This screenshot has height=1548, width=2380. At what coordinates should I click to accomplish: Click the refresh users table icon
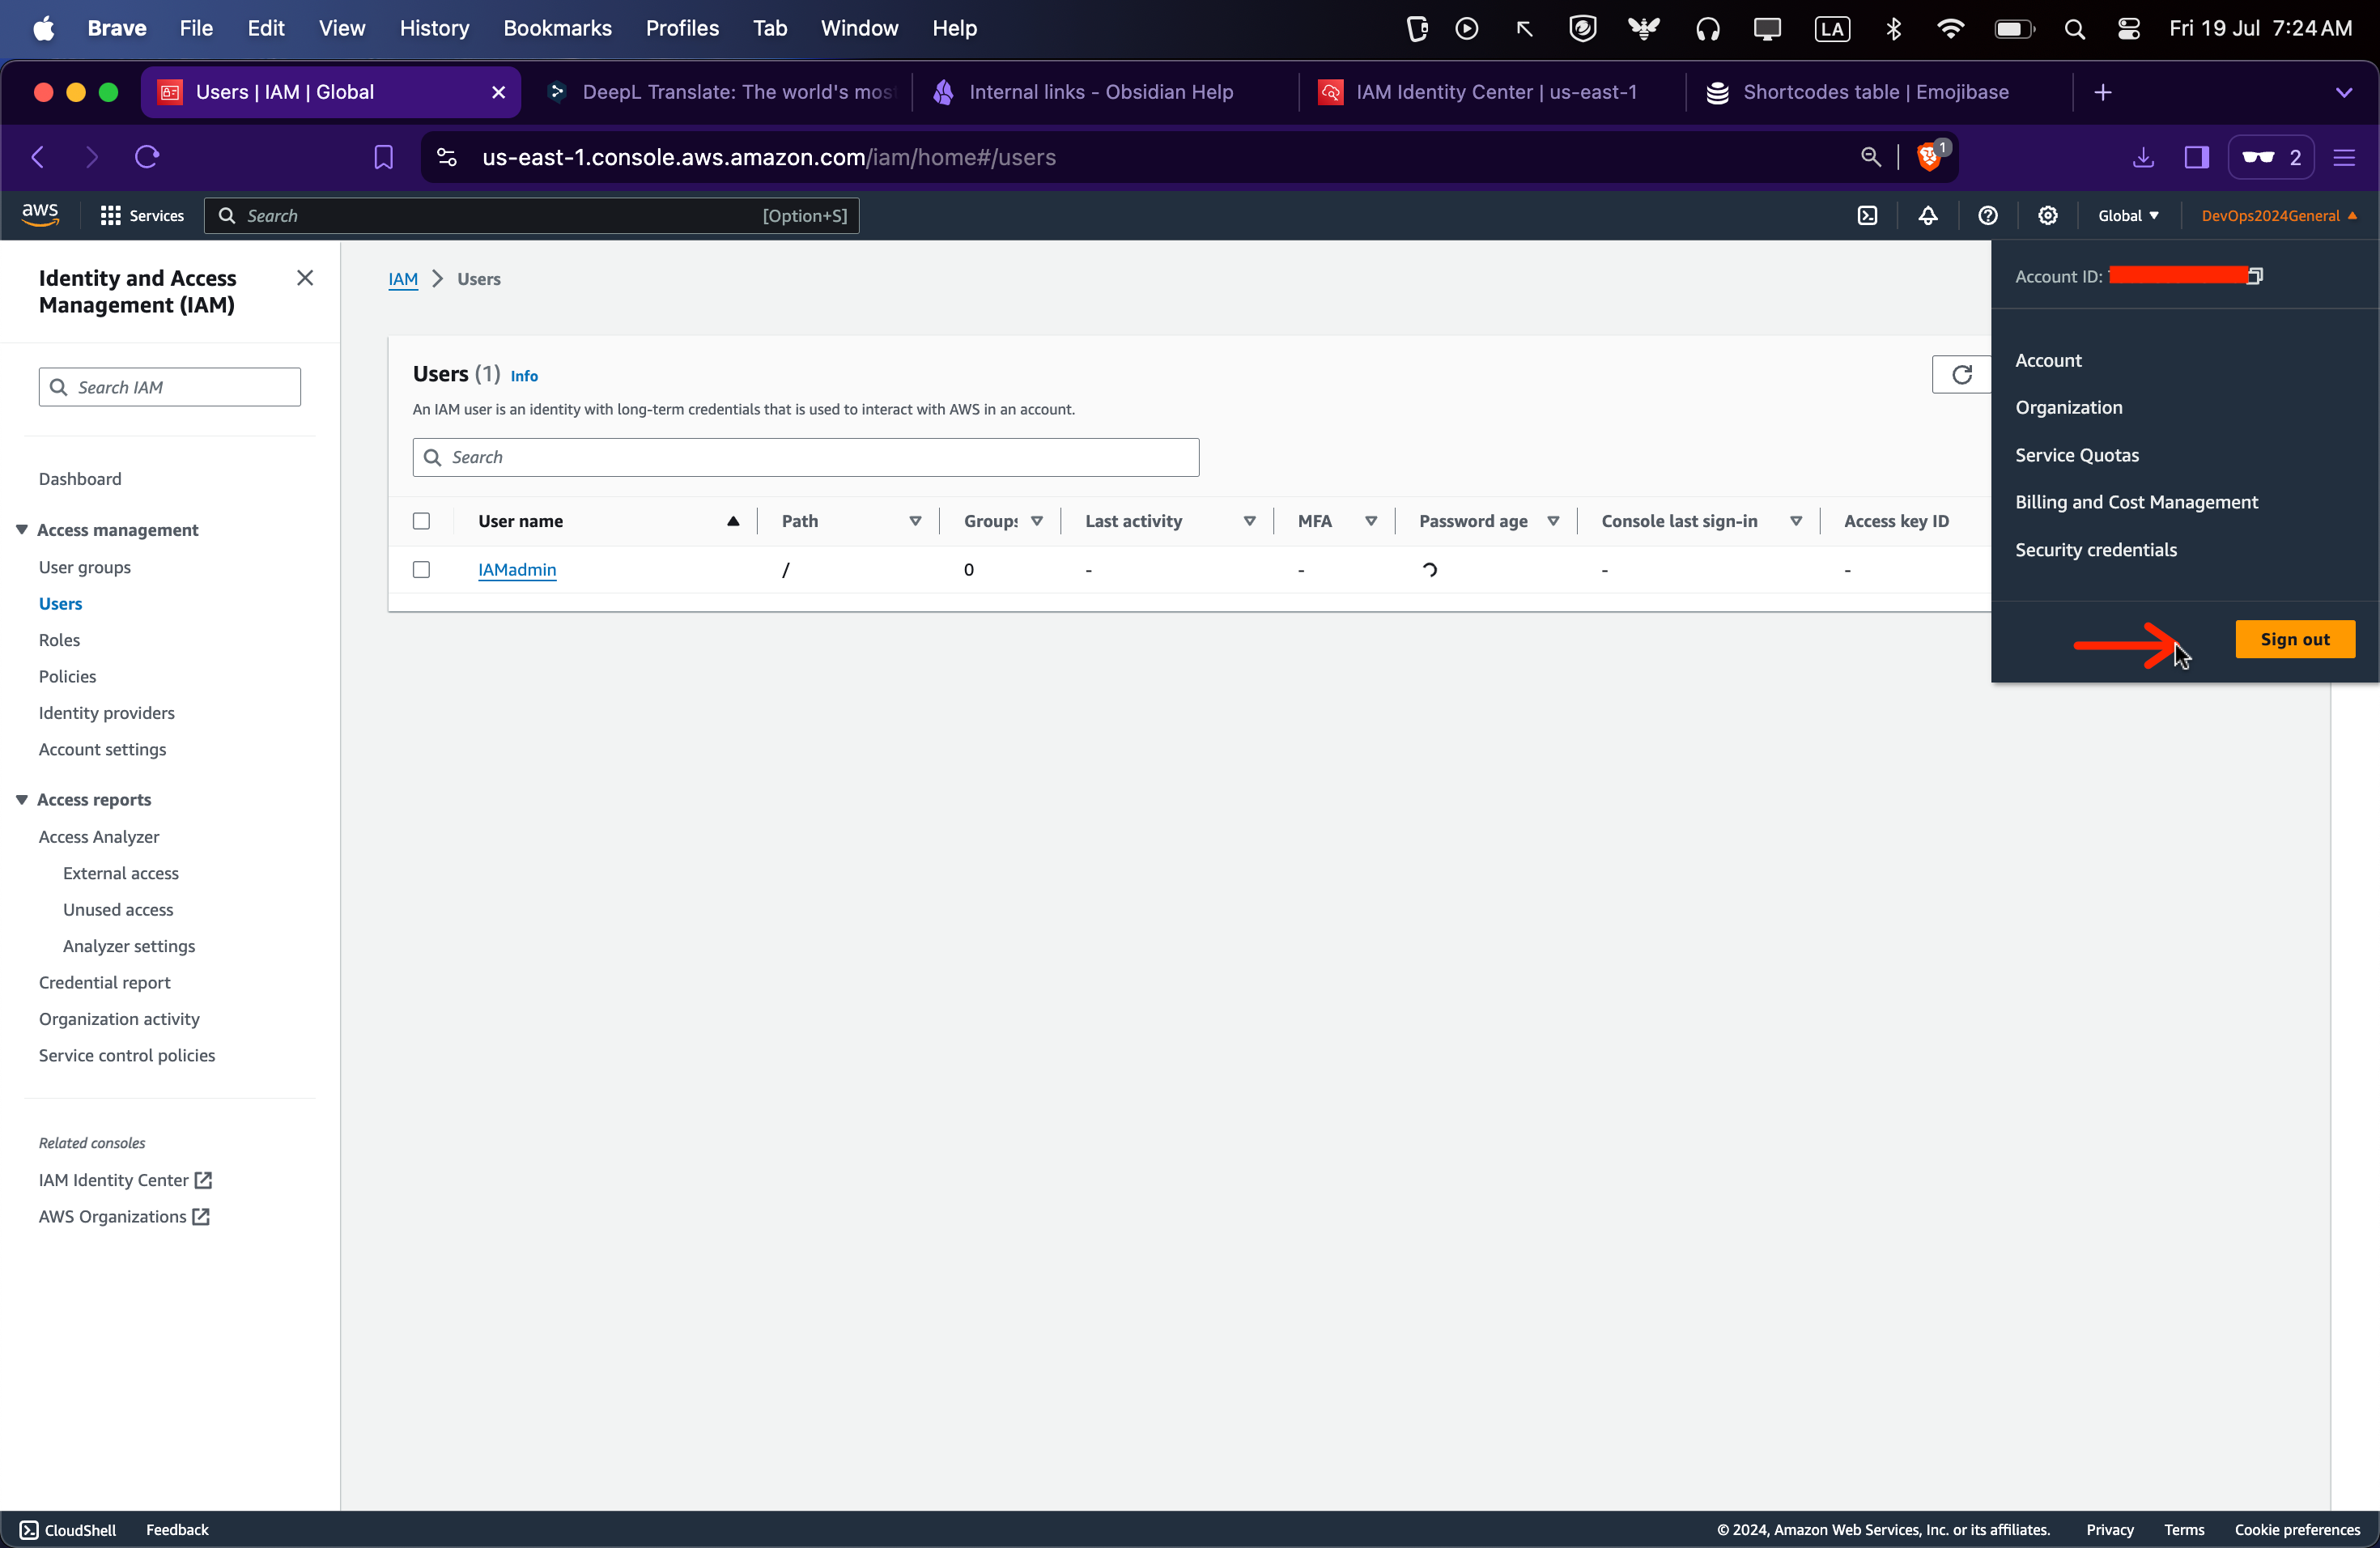tap(1961, 375)
